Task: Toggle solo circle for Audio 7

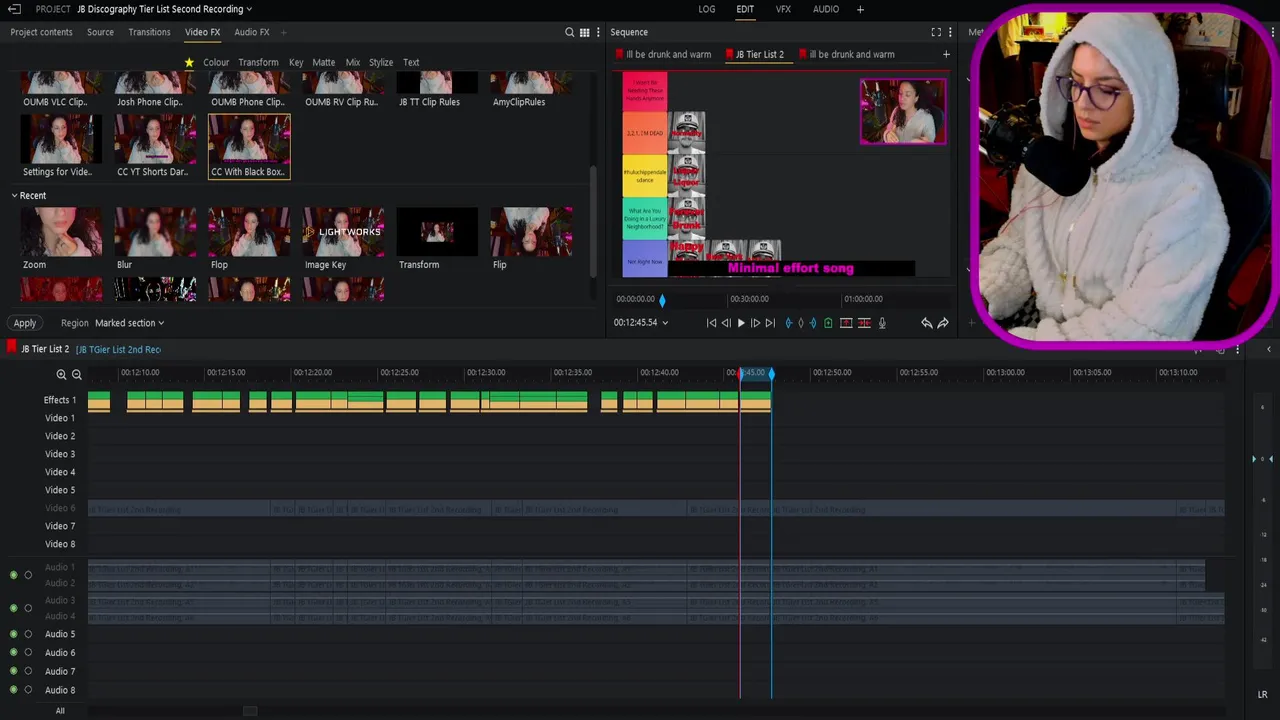Action: click(x=28, y=671)
